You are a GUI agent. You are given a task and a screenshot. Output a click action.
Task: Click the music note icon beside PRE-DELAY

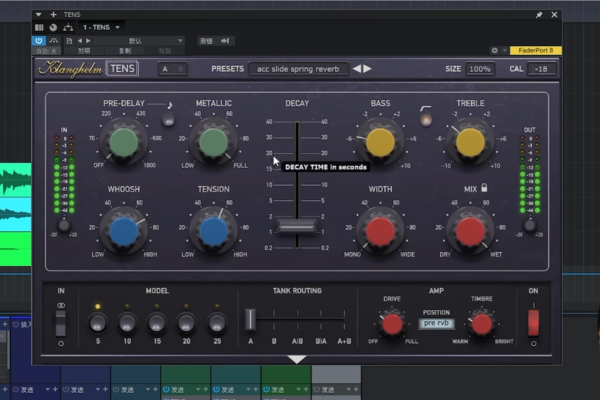coord(170,104)
